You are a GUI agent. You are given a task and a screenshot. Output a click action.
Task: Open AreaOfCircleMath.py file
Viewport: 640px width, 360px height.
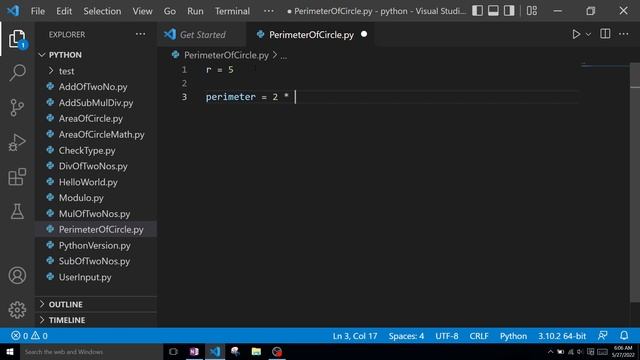coord(96,135)
